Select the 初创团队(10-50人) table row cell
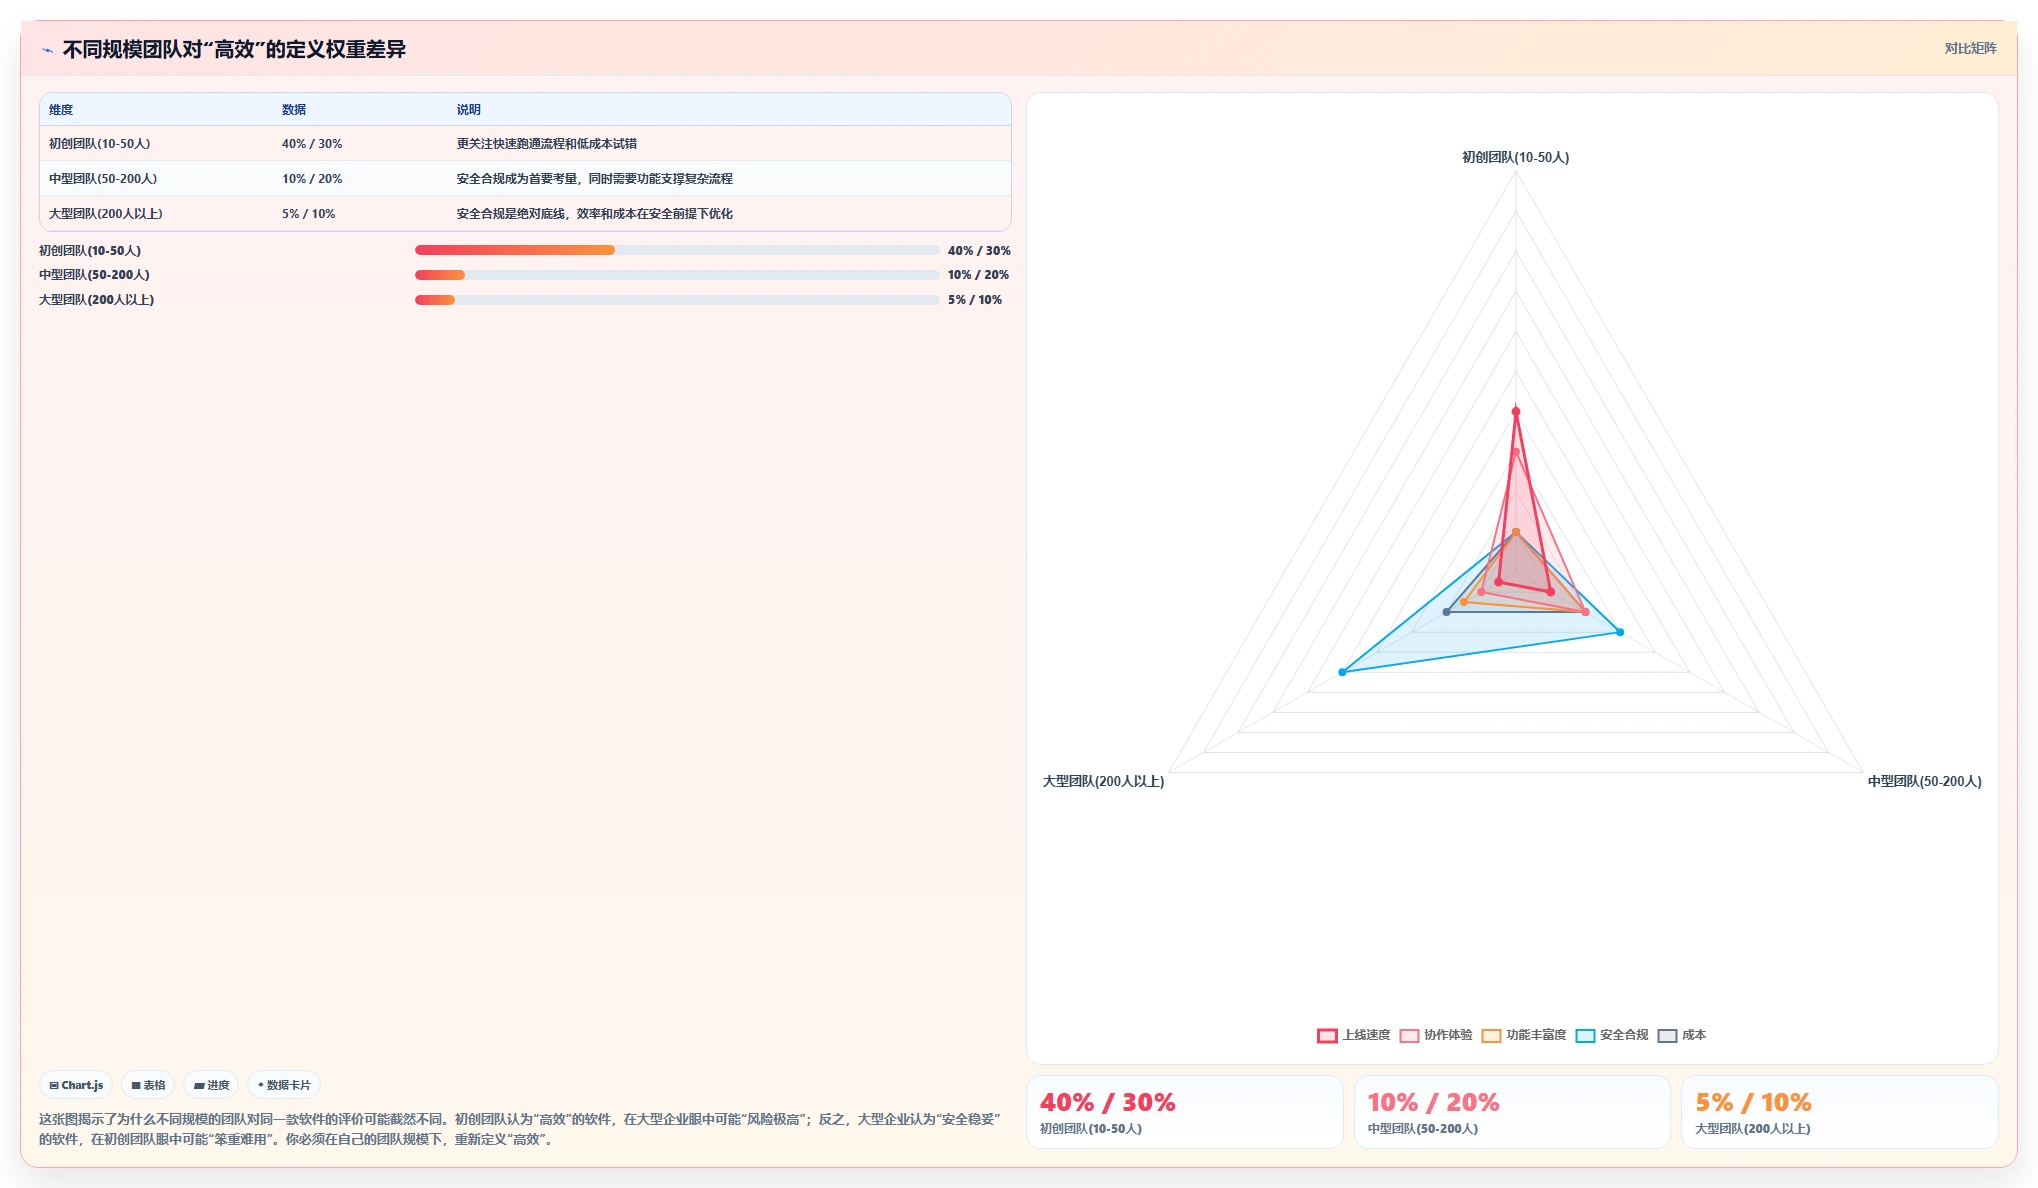Viewport: 2038px width, 1188px height. click(x=100, y=144)
